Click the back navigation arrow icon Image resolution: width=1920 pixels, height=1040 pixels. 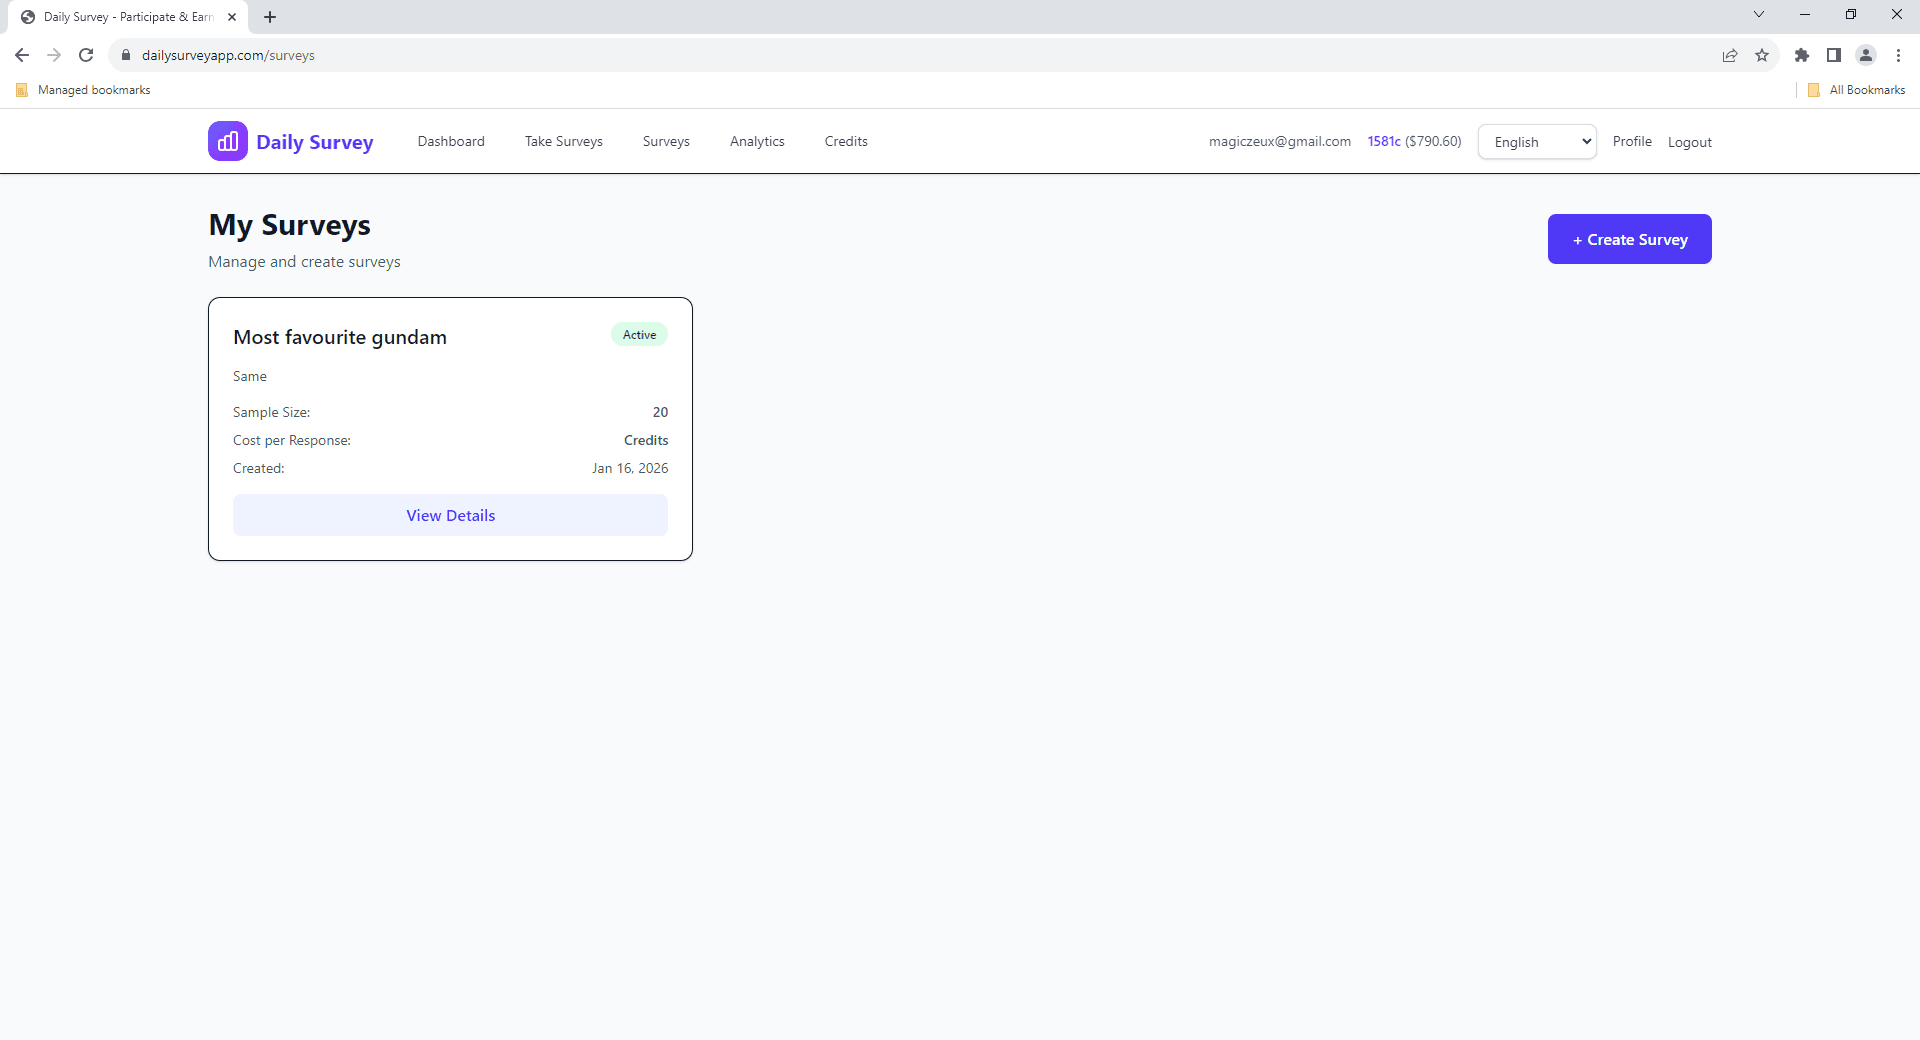[21, 55]
